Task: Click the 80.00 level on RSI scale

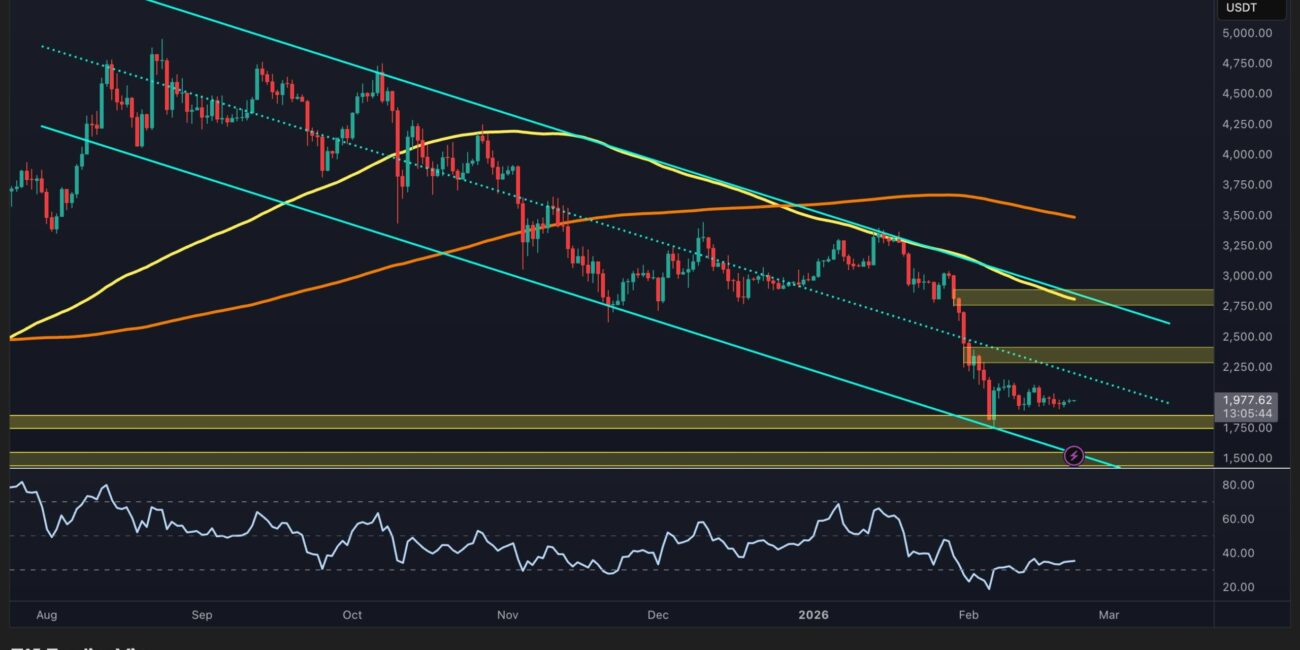Action: pyautogui.click(x=1238, y=485)
